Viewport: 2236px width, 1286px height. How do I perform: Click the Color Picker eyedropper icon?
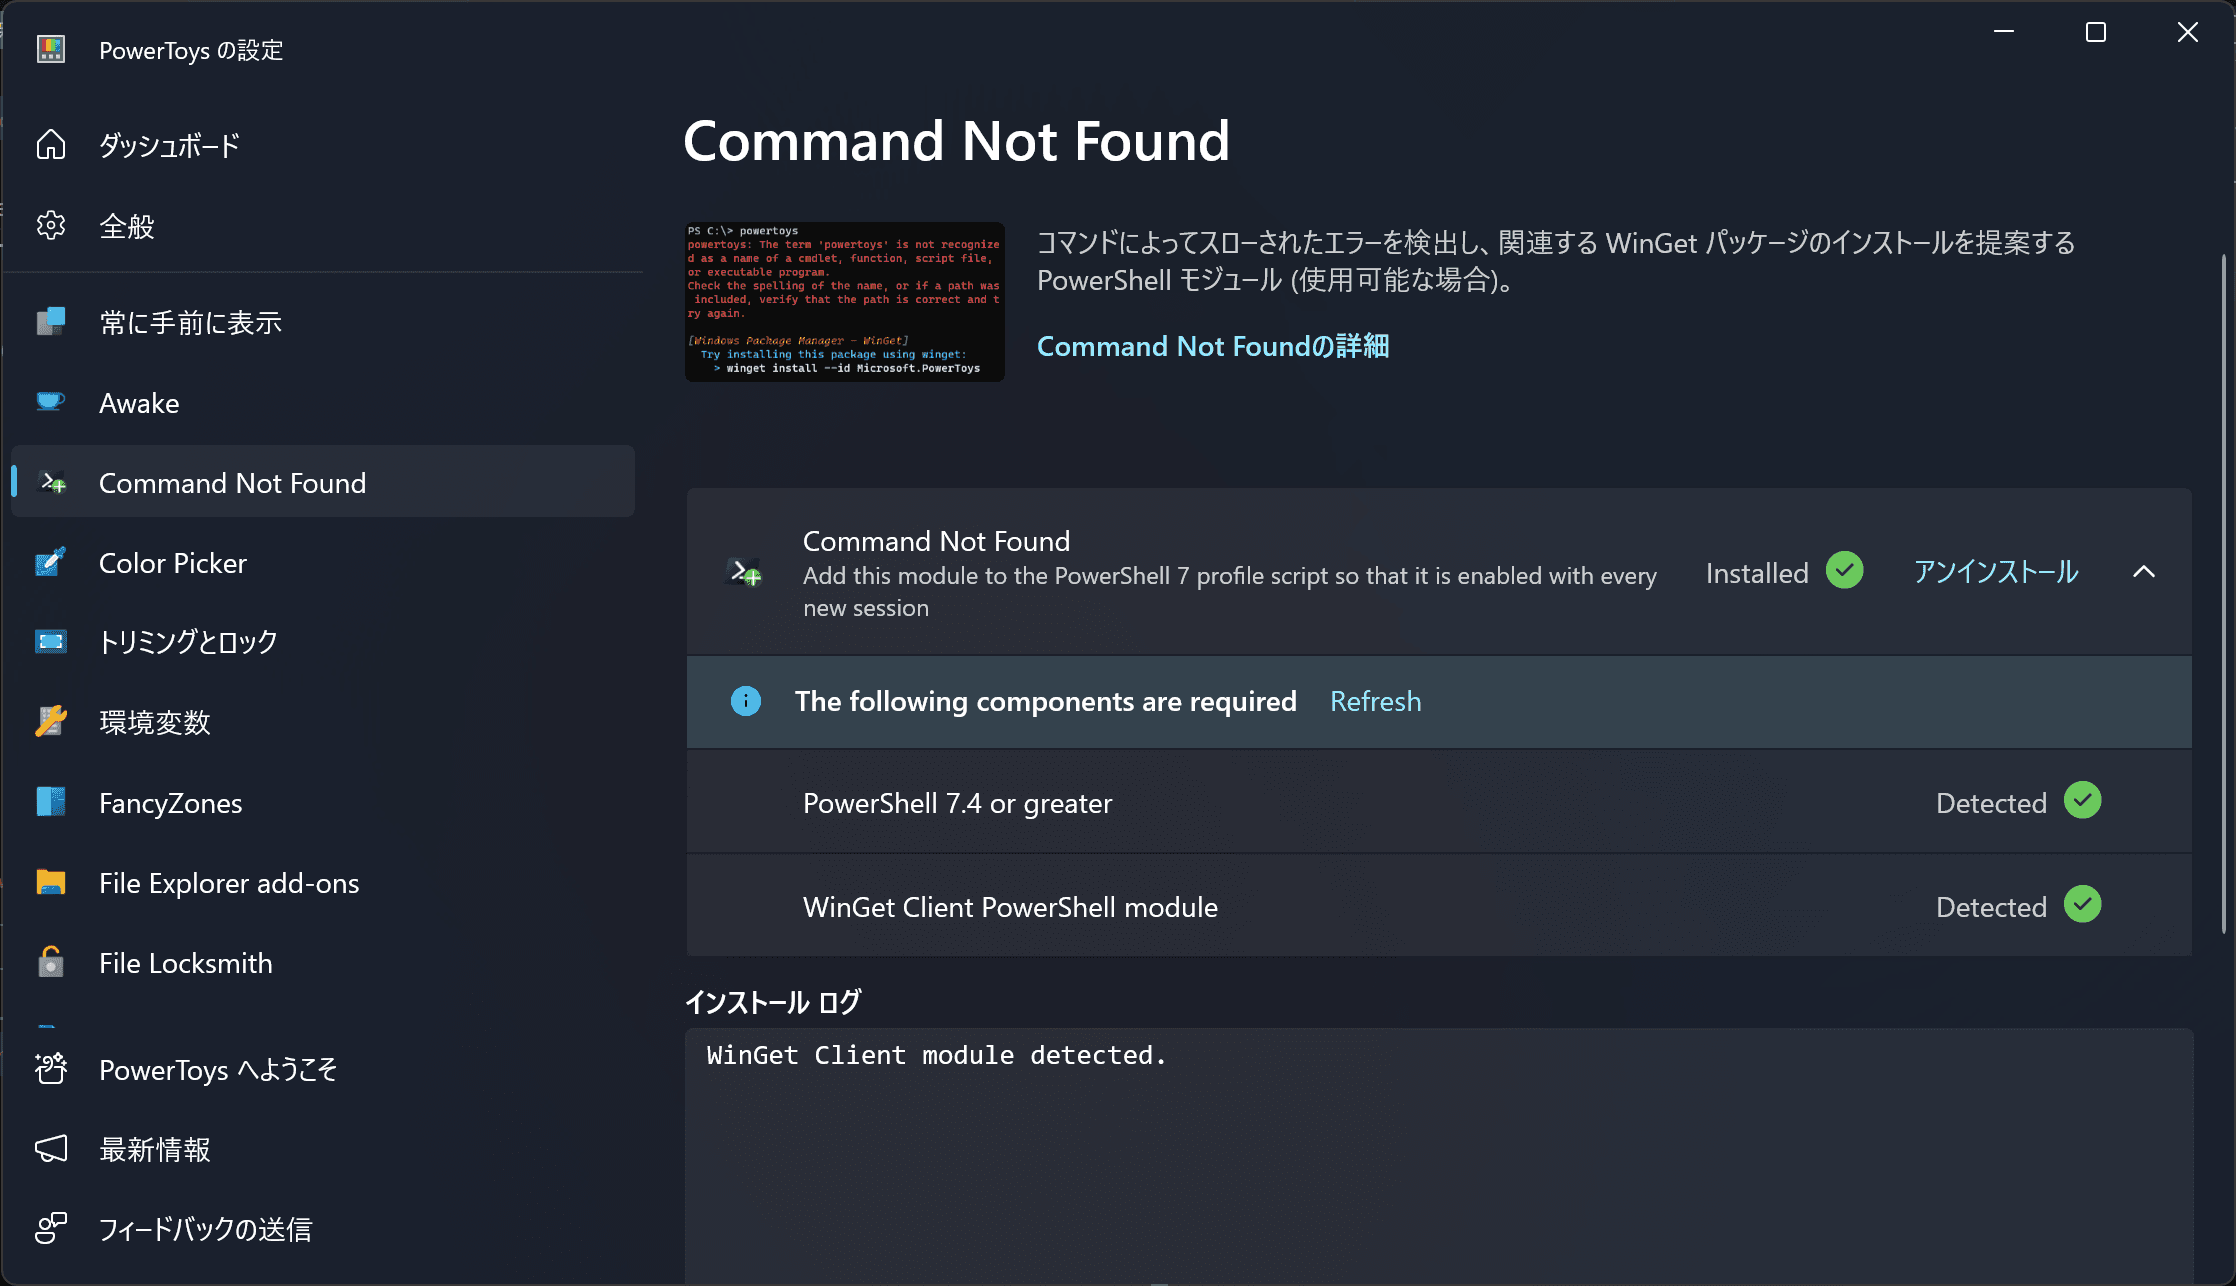(51, 562)
